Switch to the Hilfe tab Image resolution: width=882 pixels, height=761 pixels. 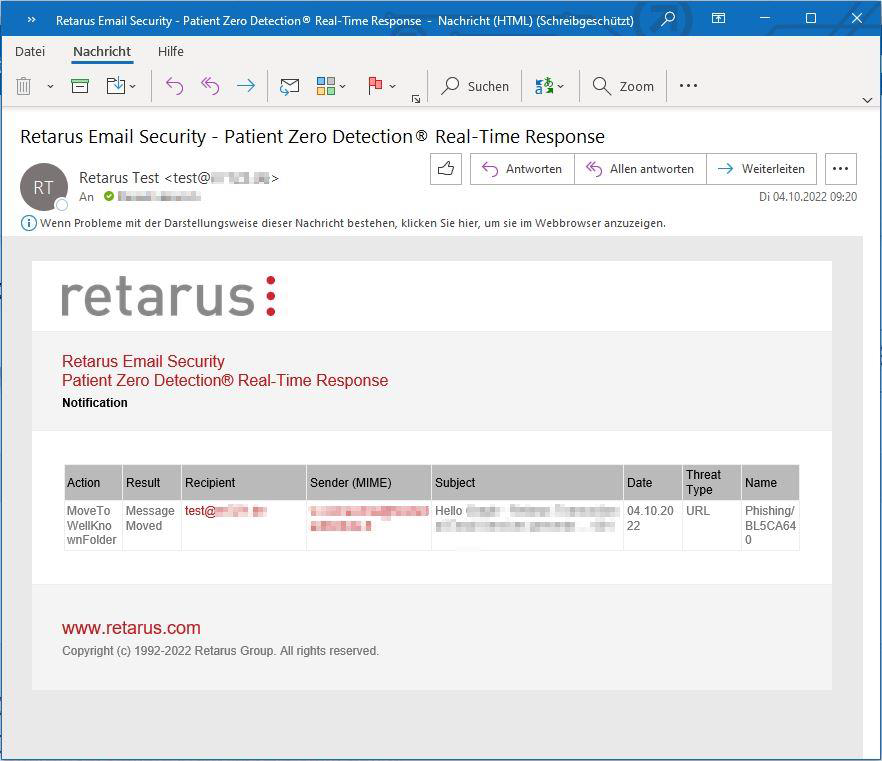pos(170,51)
